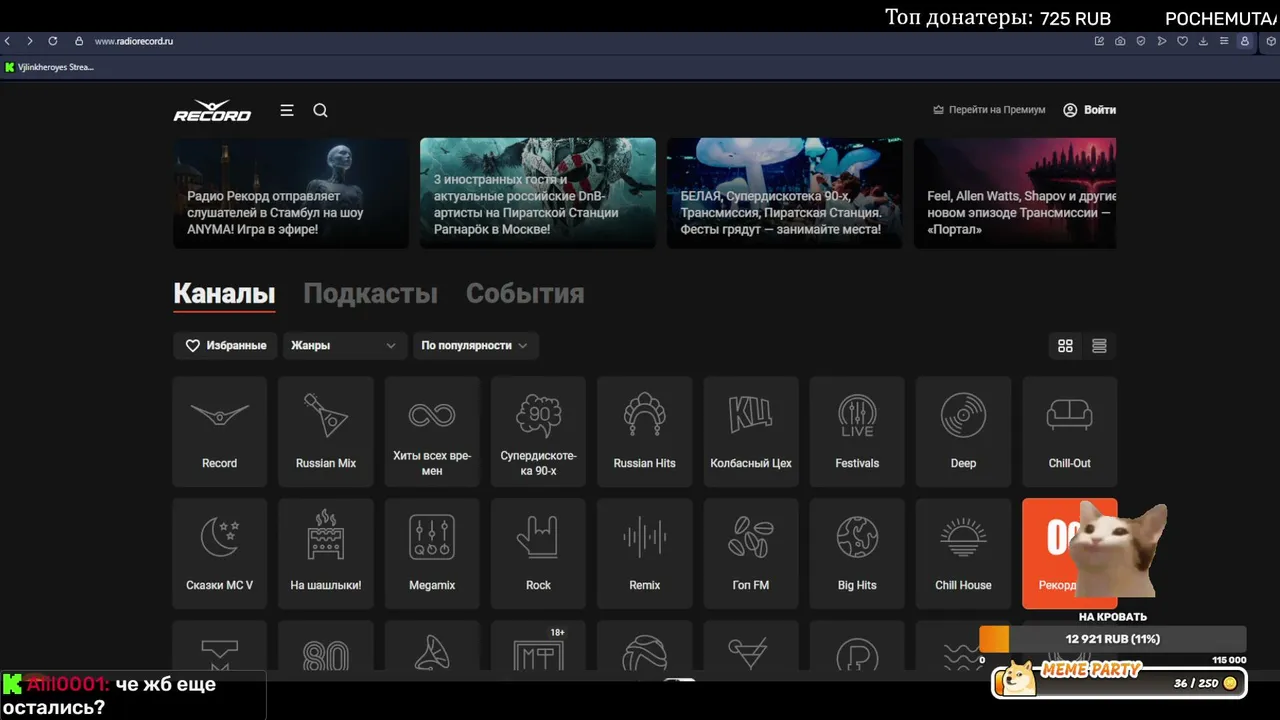This screenshot has height=720, width=1280.
Task: Select the Deep channel tile
Action: pos(963,431)
